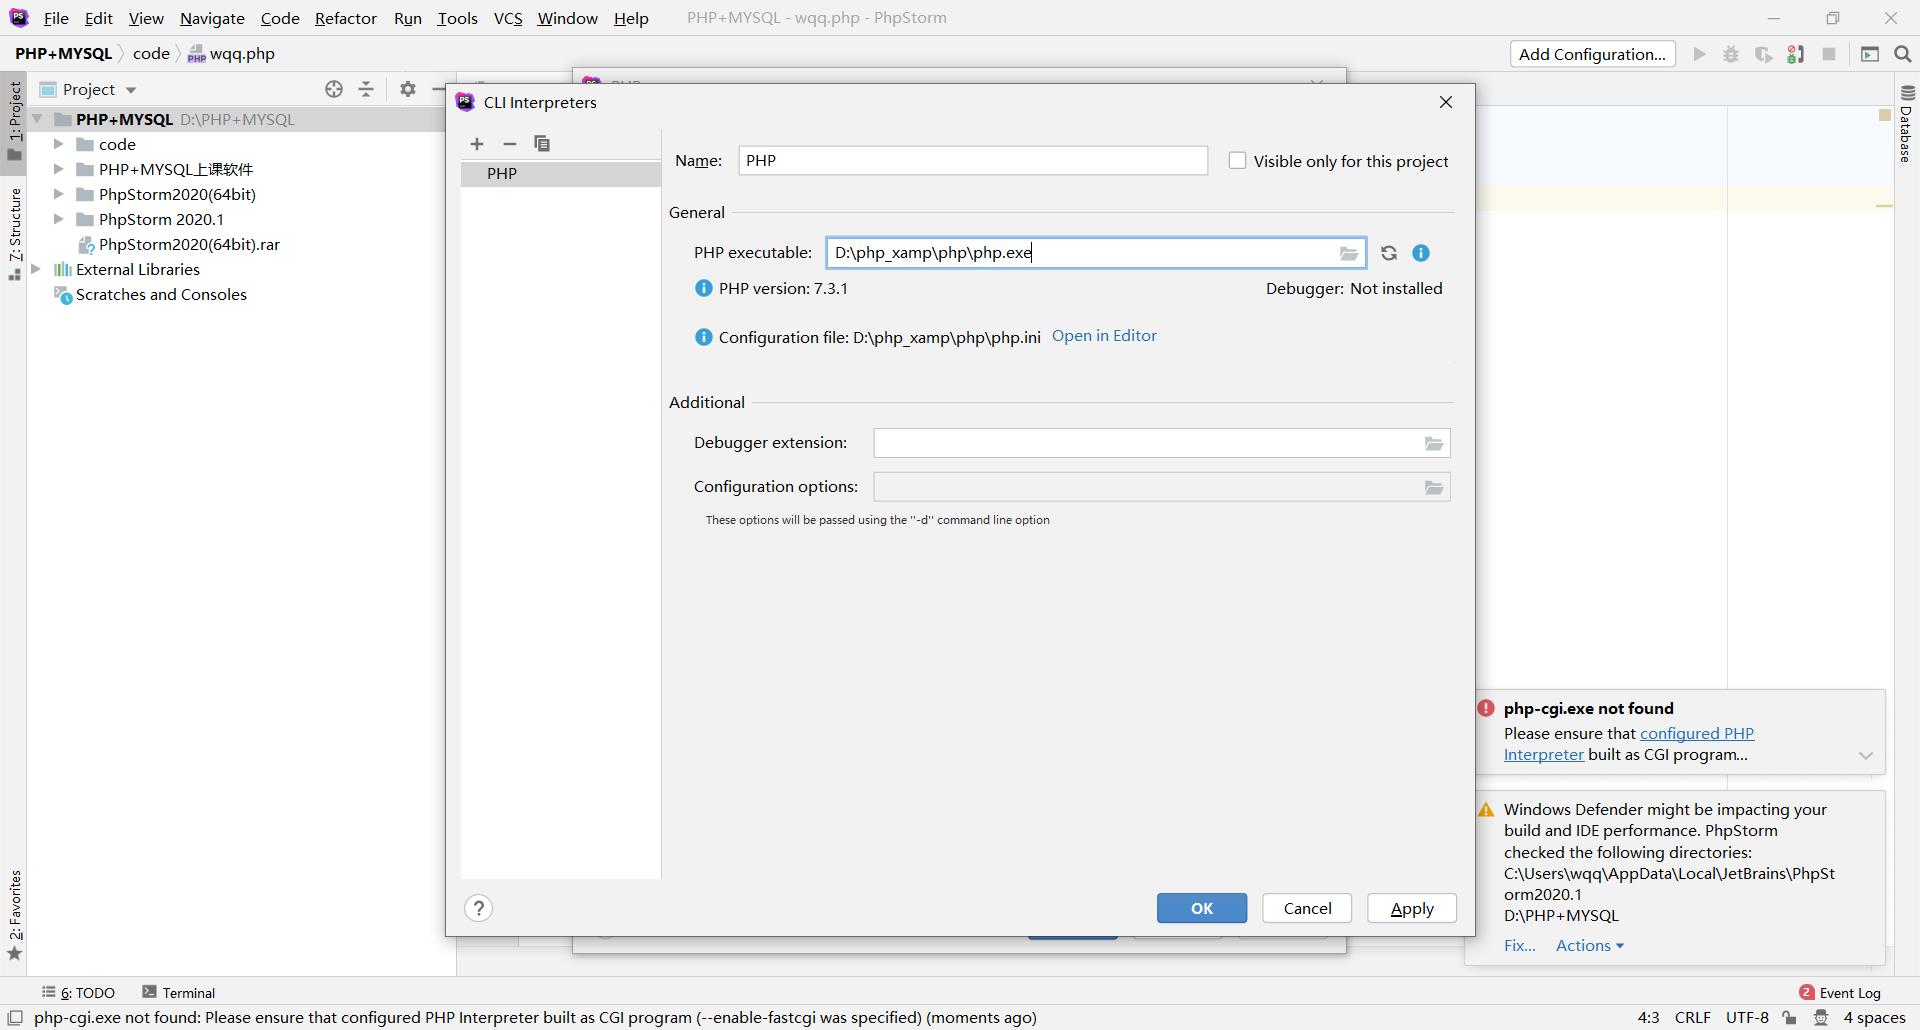Collapse all in Project panel

tap(366, 89)
